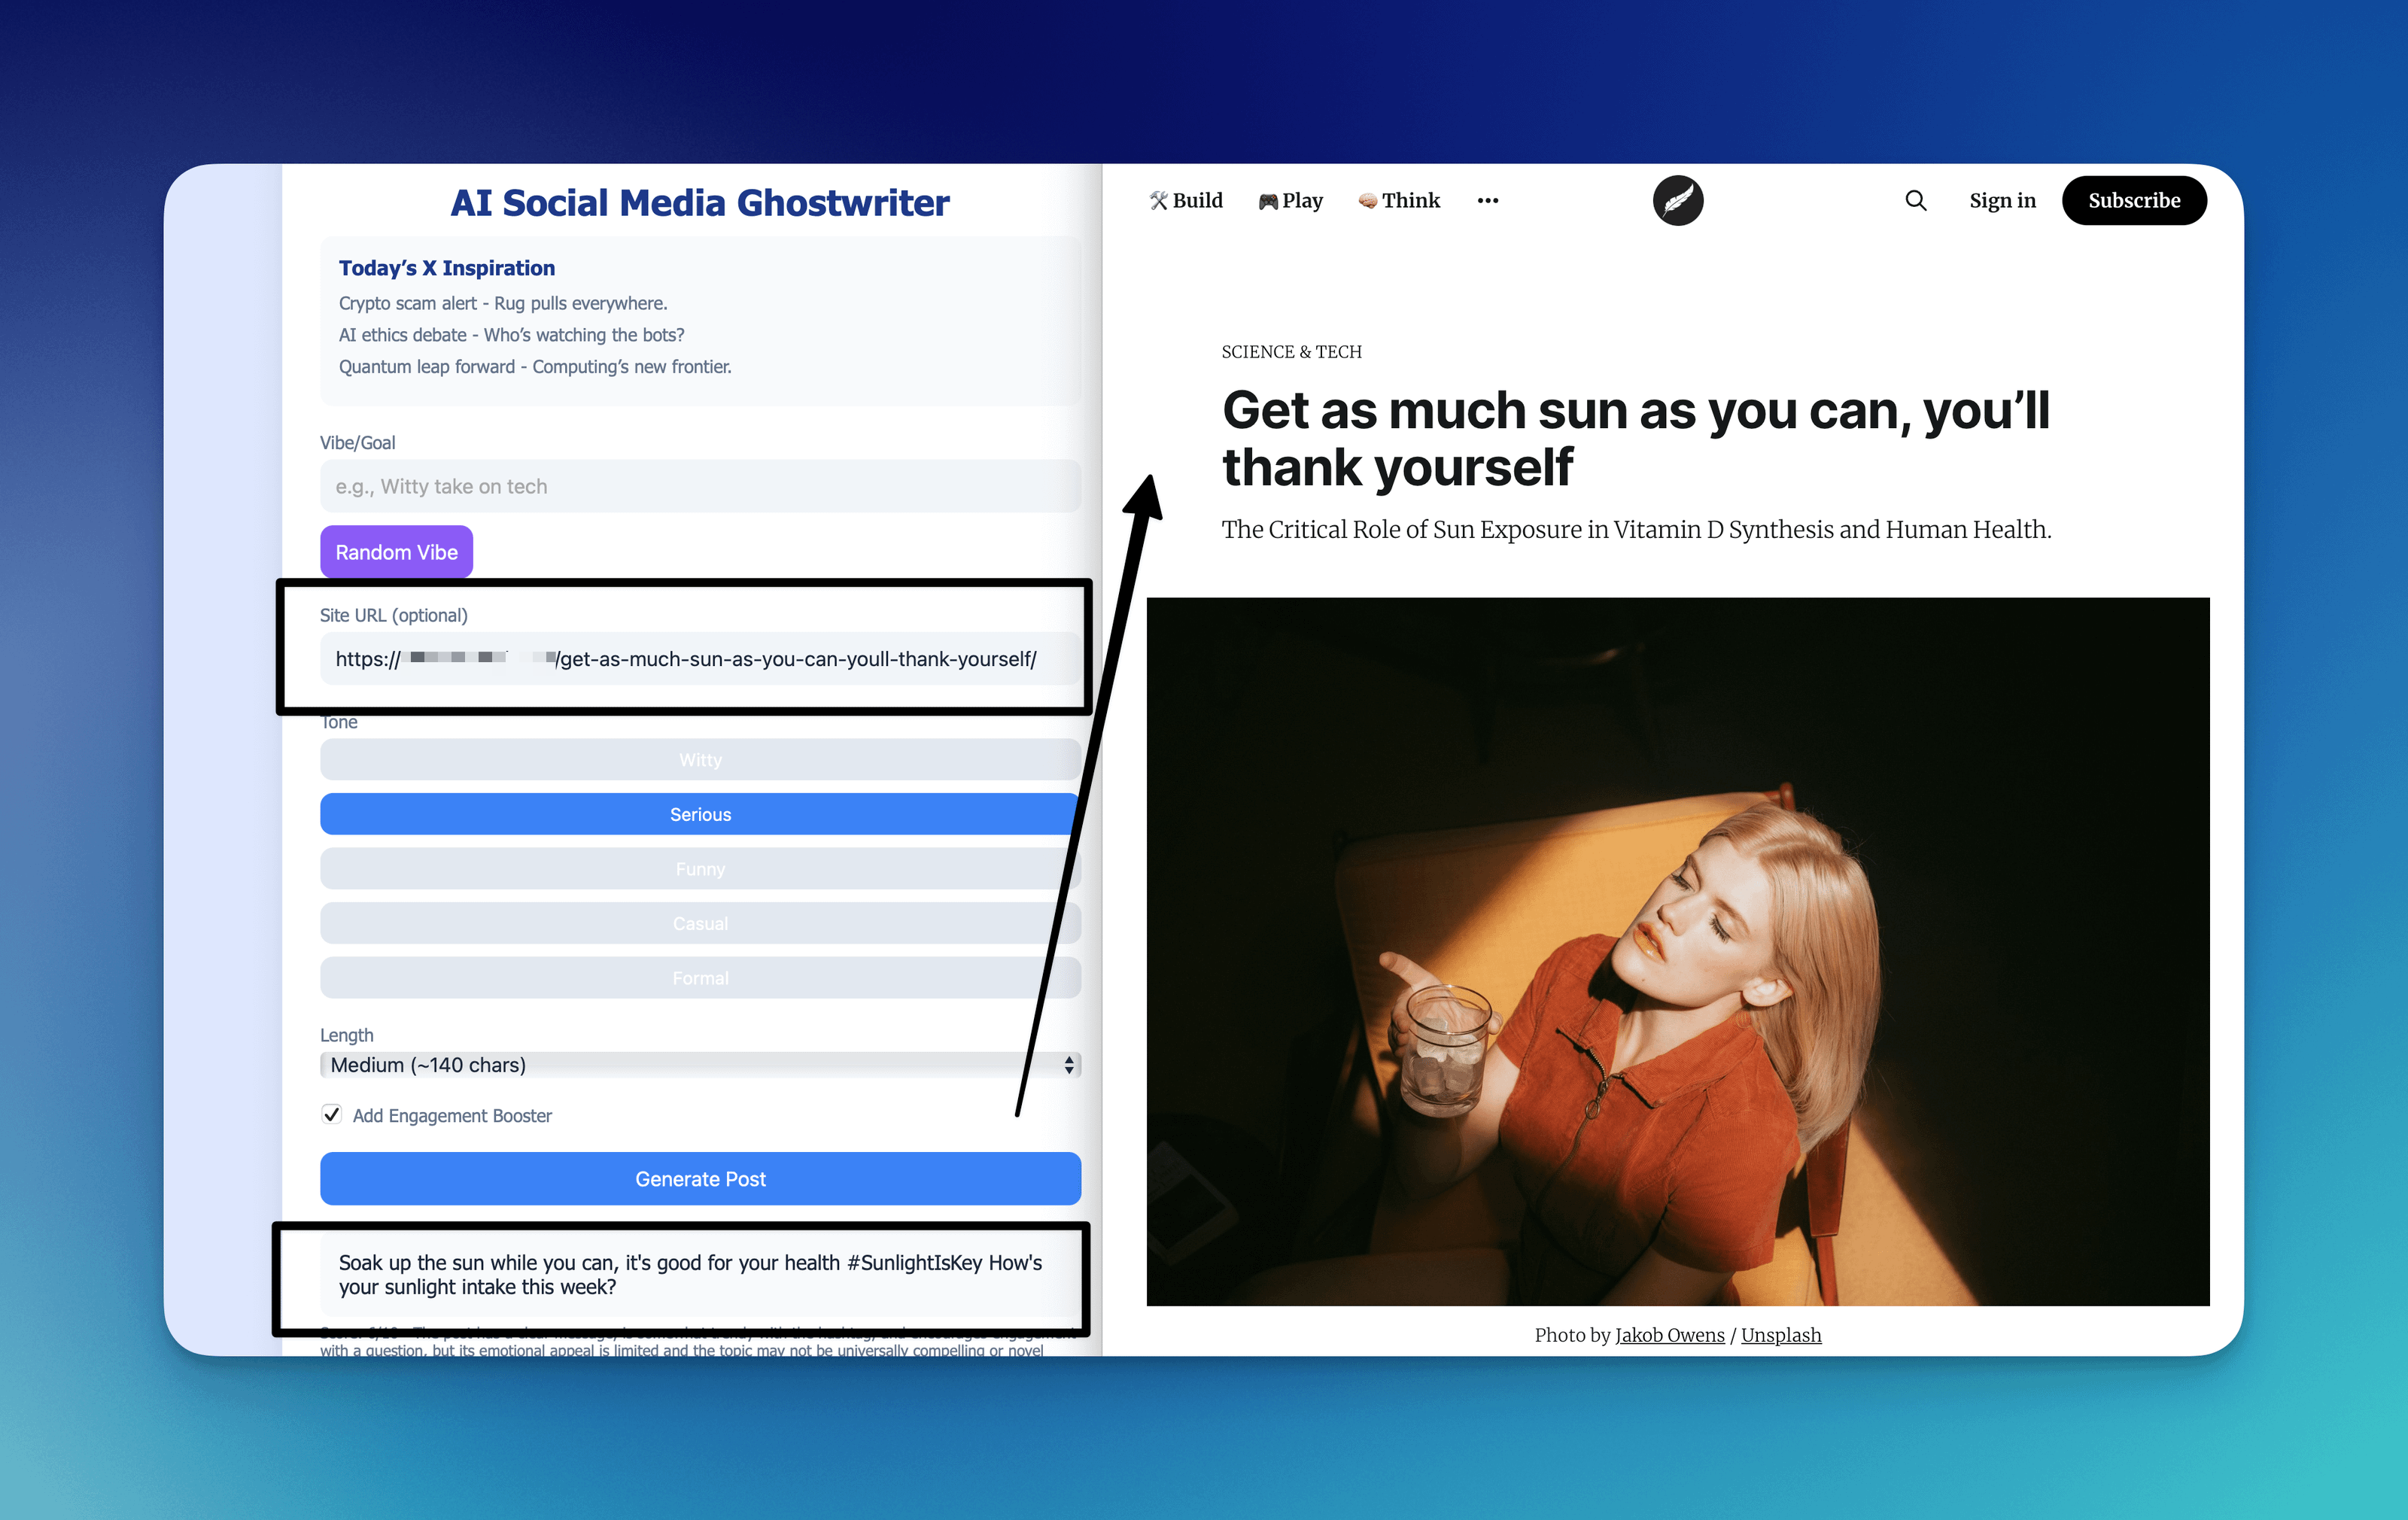Select the Serious tone option
The image size is (2408, 1520).
coord(700,814)
